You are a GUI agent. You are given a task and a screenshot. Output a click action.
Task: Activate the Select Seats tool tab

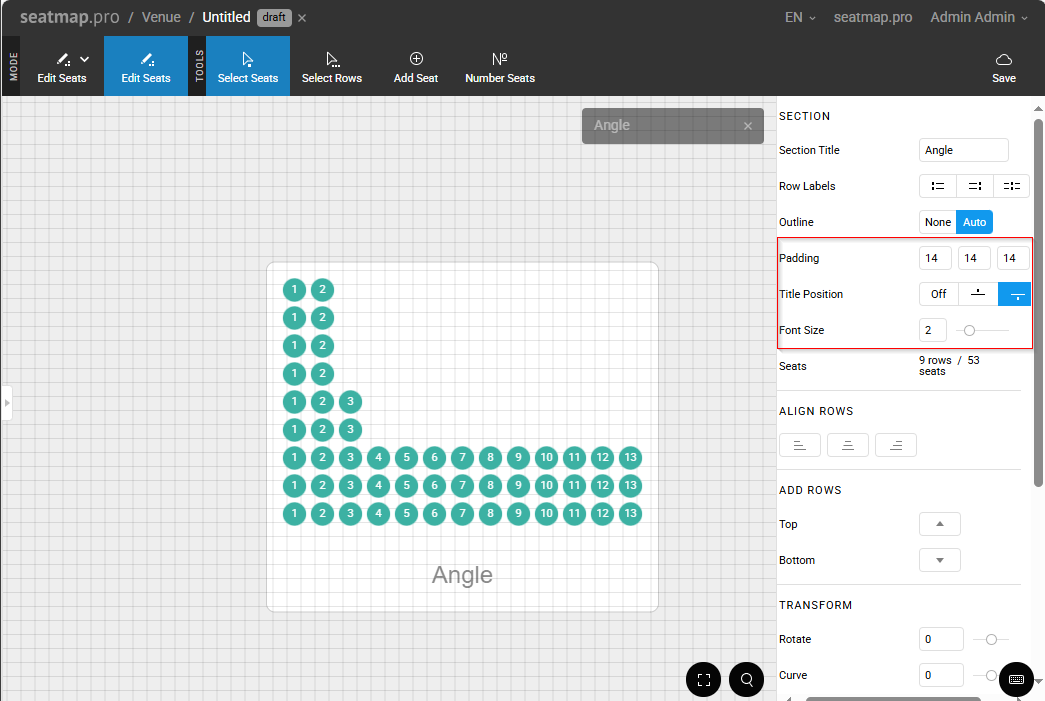click(248, 67)
